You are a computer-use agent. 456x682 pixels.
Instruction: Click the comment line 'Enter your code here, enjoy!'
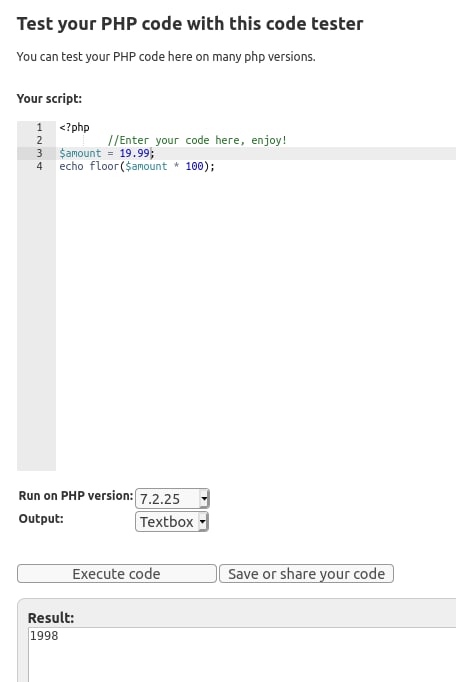tap(197, 140)
